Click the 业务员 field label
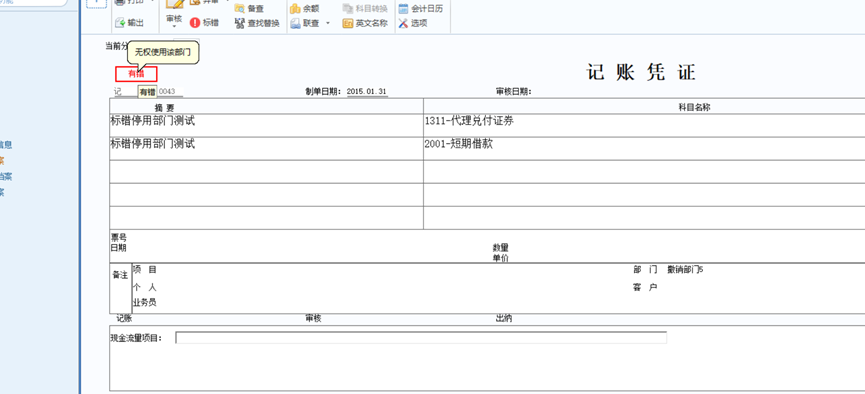 (x=145, y=302)
